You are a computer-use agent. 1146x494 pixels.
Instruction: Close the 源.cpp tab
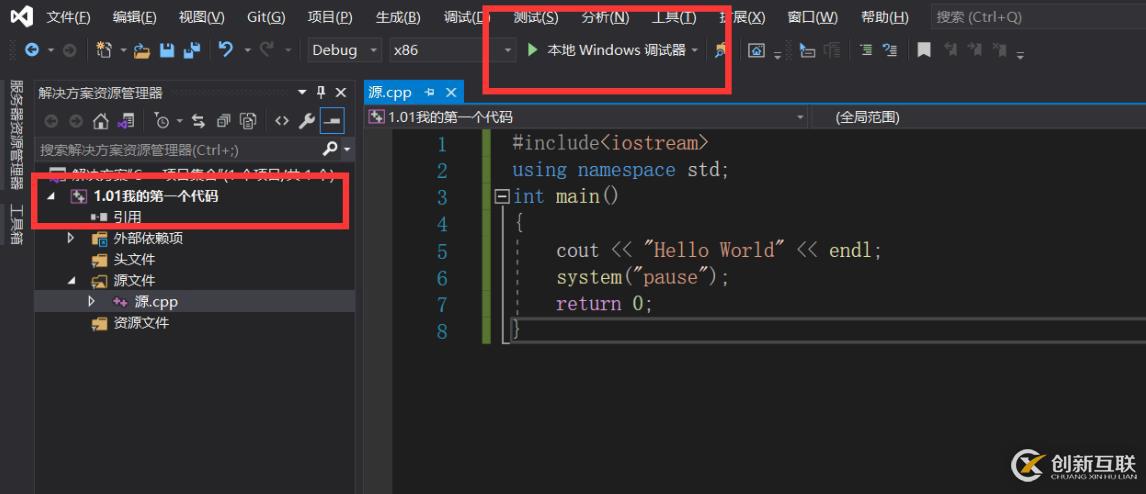(x=451, y=92)
